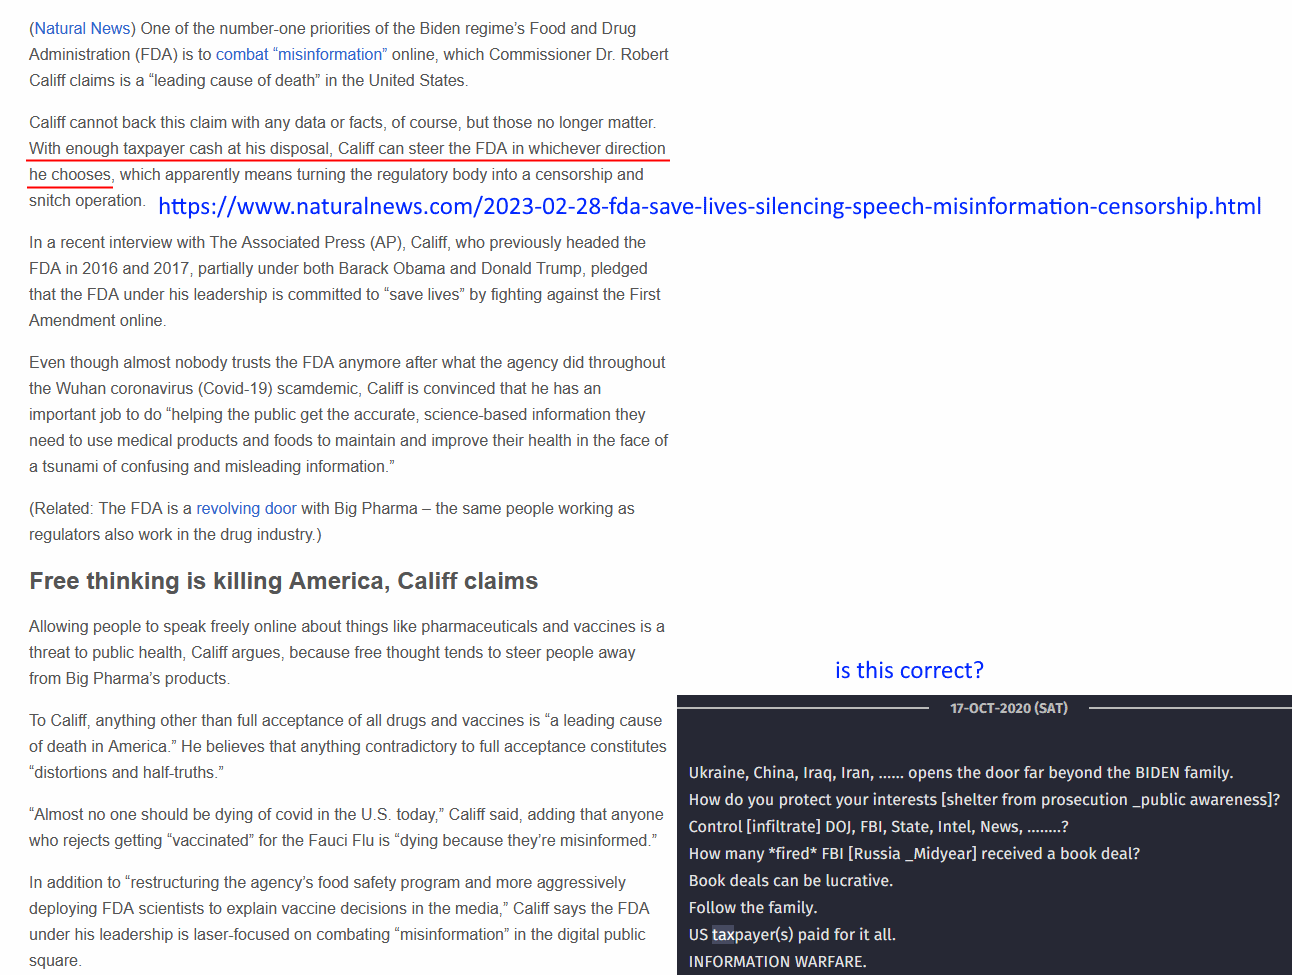Screen dimensions: 1292x975
Task: Click the blue "is this correct?" annotation text
Action: [909, 670]
